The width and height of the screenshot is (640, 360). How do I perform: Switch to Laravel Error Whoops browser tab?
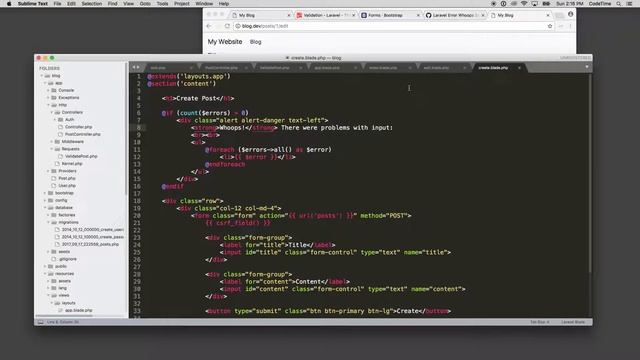[454, 15]
